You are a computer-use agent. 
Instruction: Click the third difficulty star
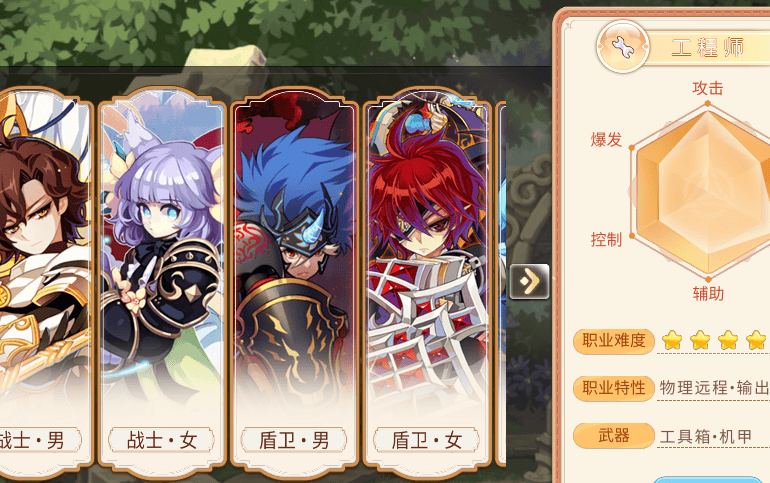(x=728, y=340)
